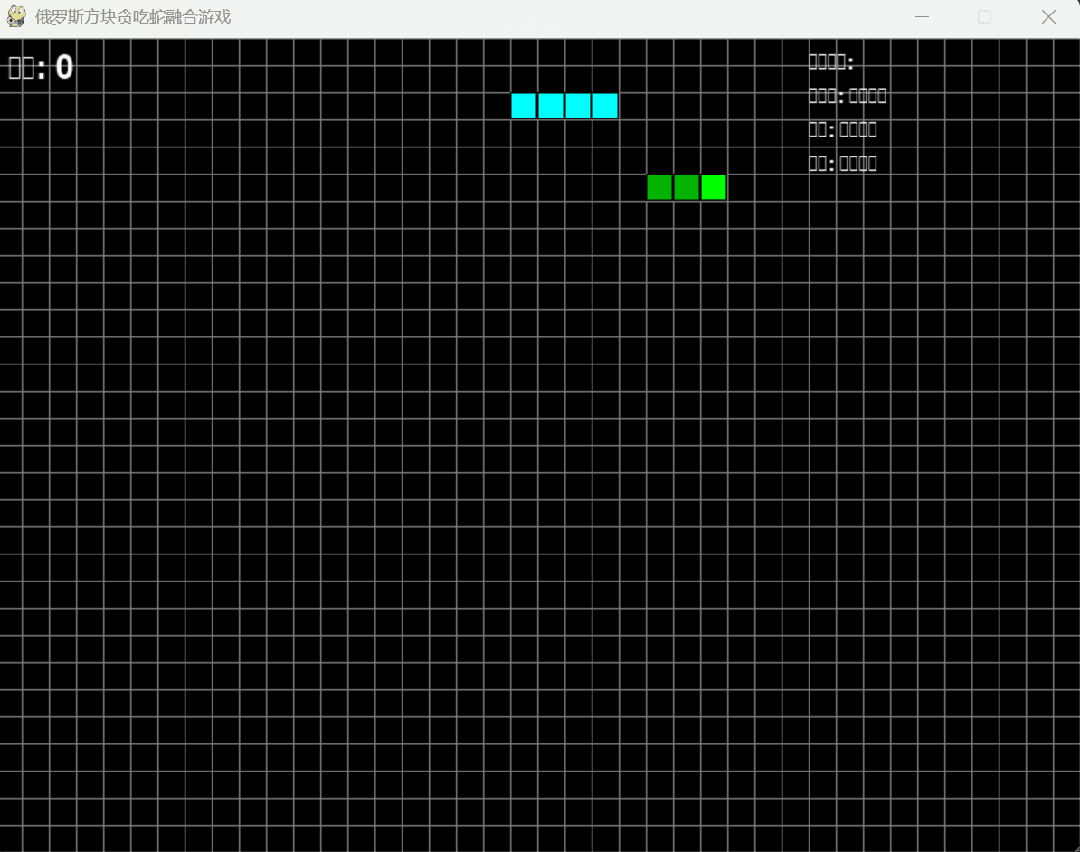Click the empty cell right of the cyan piece
The height and width of the screenshot is (852, 1080).
click(632, 106)
